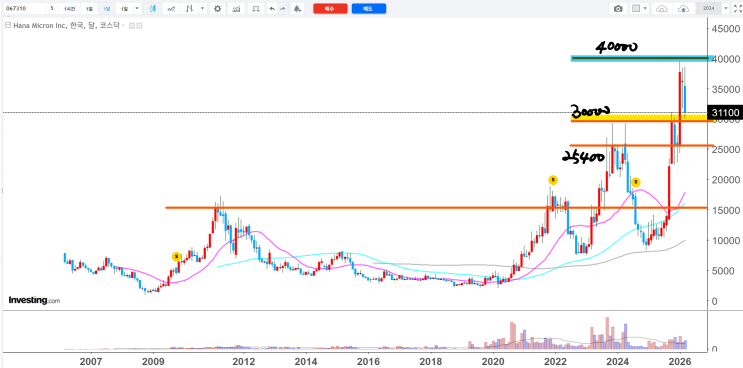Toggle fullscreen chart mode
This screenshot has height=368, width=743.
point(737,9)
